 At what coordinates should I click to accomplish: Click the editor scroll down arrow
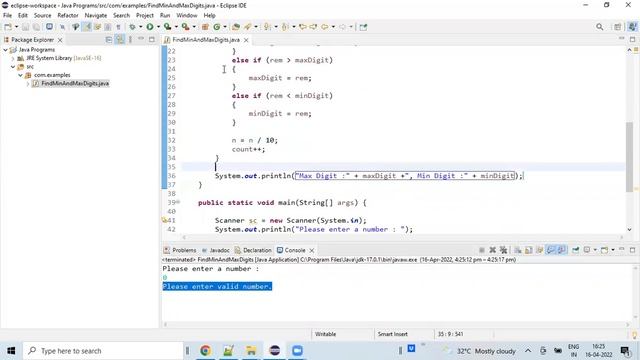(x=629, y=229)
